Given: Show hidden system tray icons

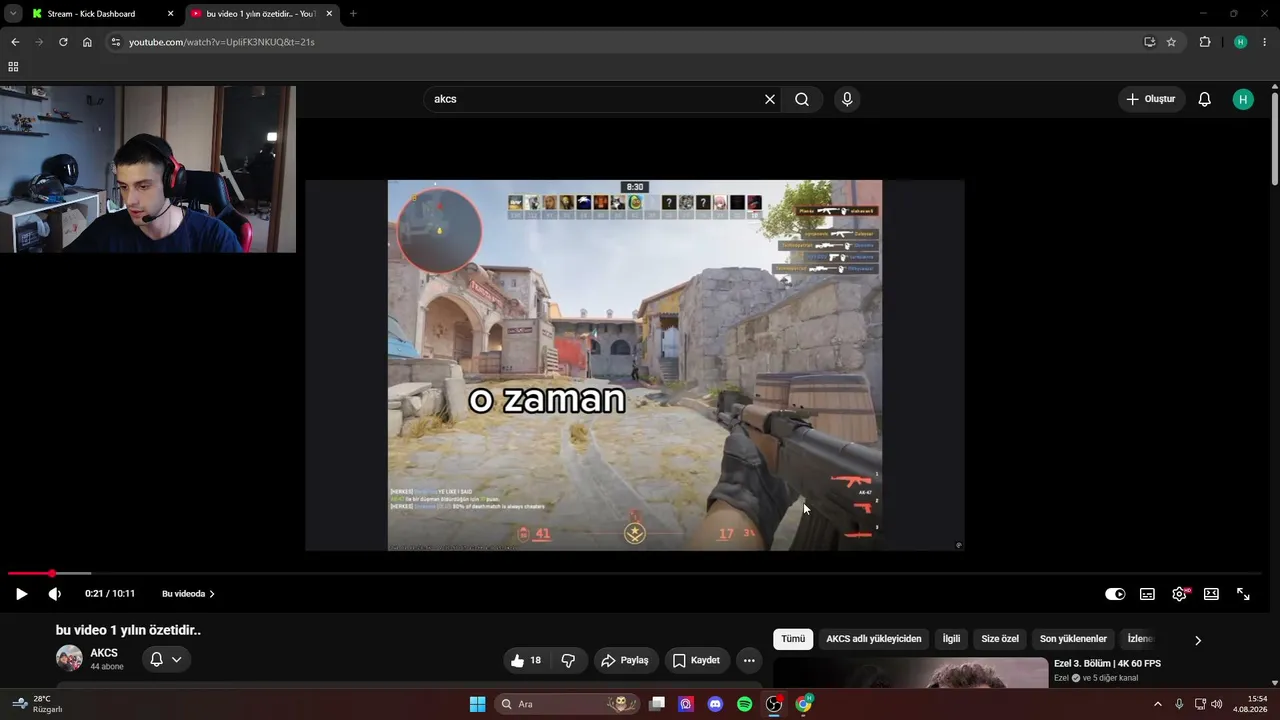Looking at the screenshot, I should coord(1158,704).
